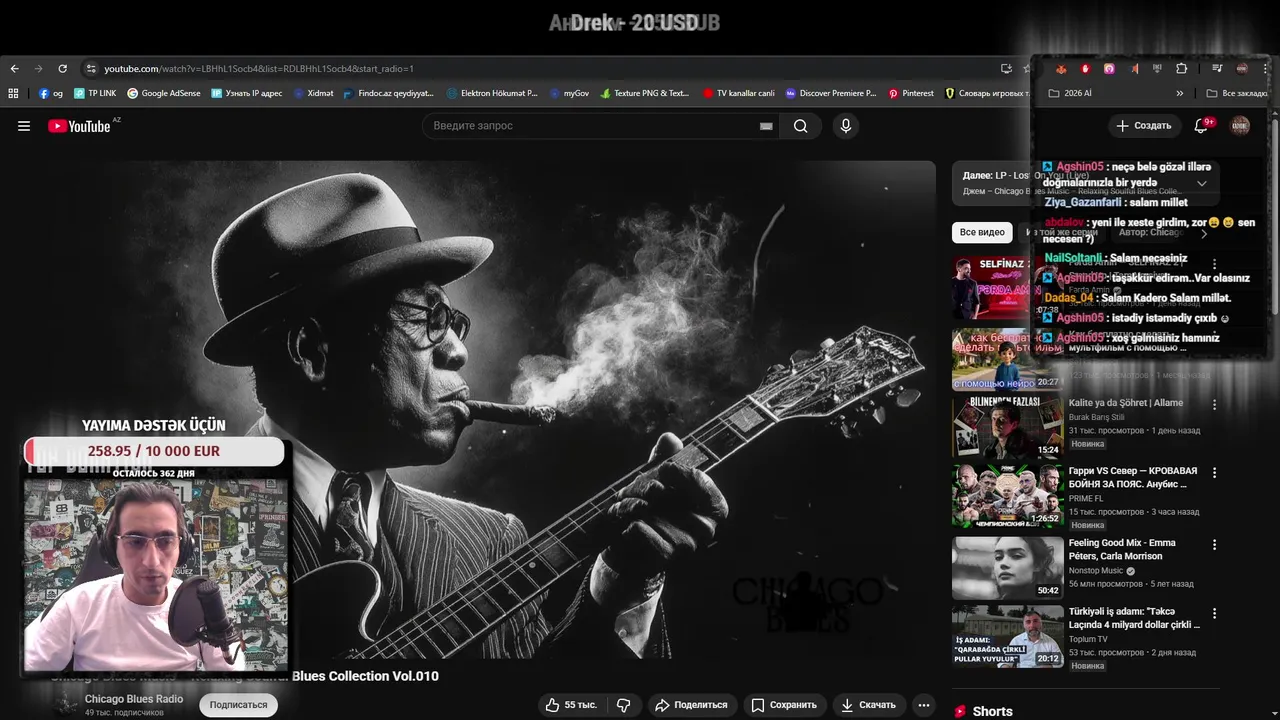Image resolution: width=1280 pixels, height=720 pixels.
Task: Click the browser address bar URL
Action: click(258, 69)
